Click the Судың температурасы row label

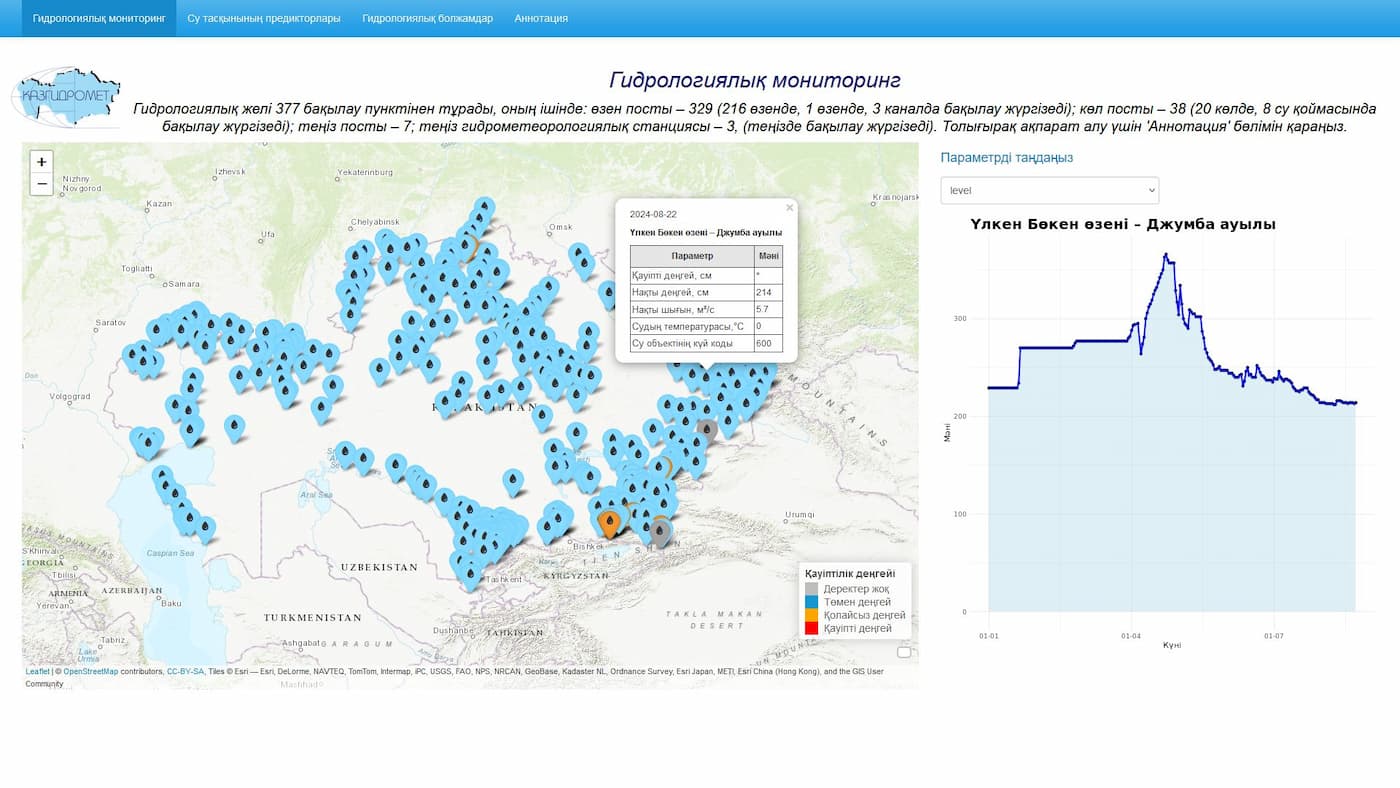(x=692, y=326)
